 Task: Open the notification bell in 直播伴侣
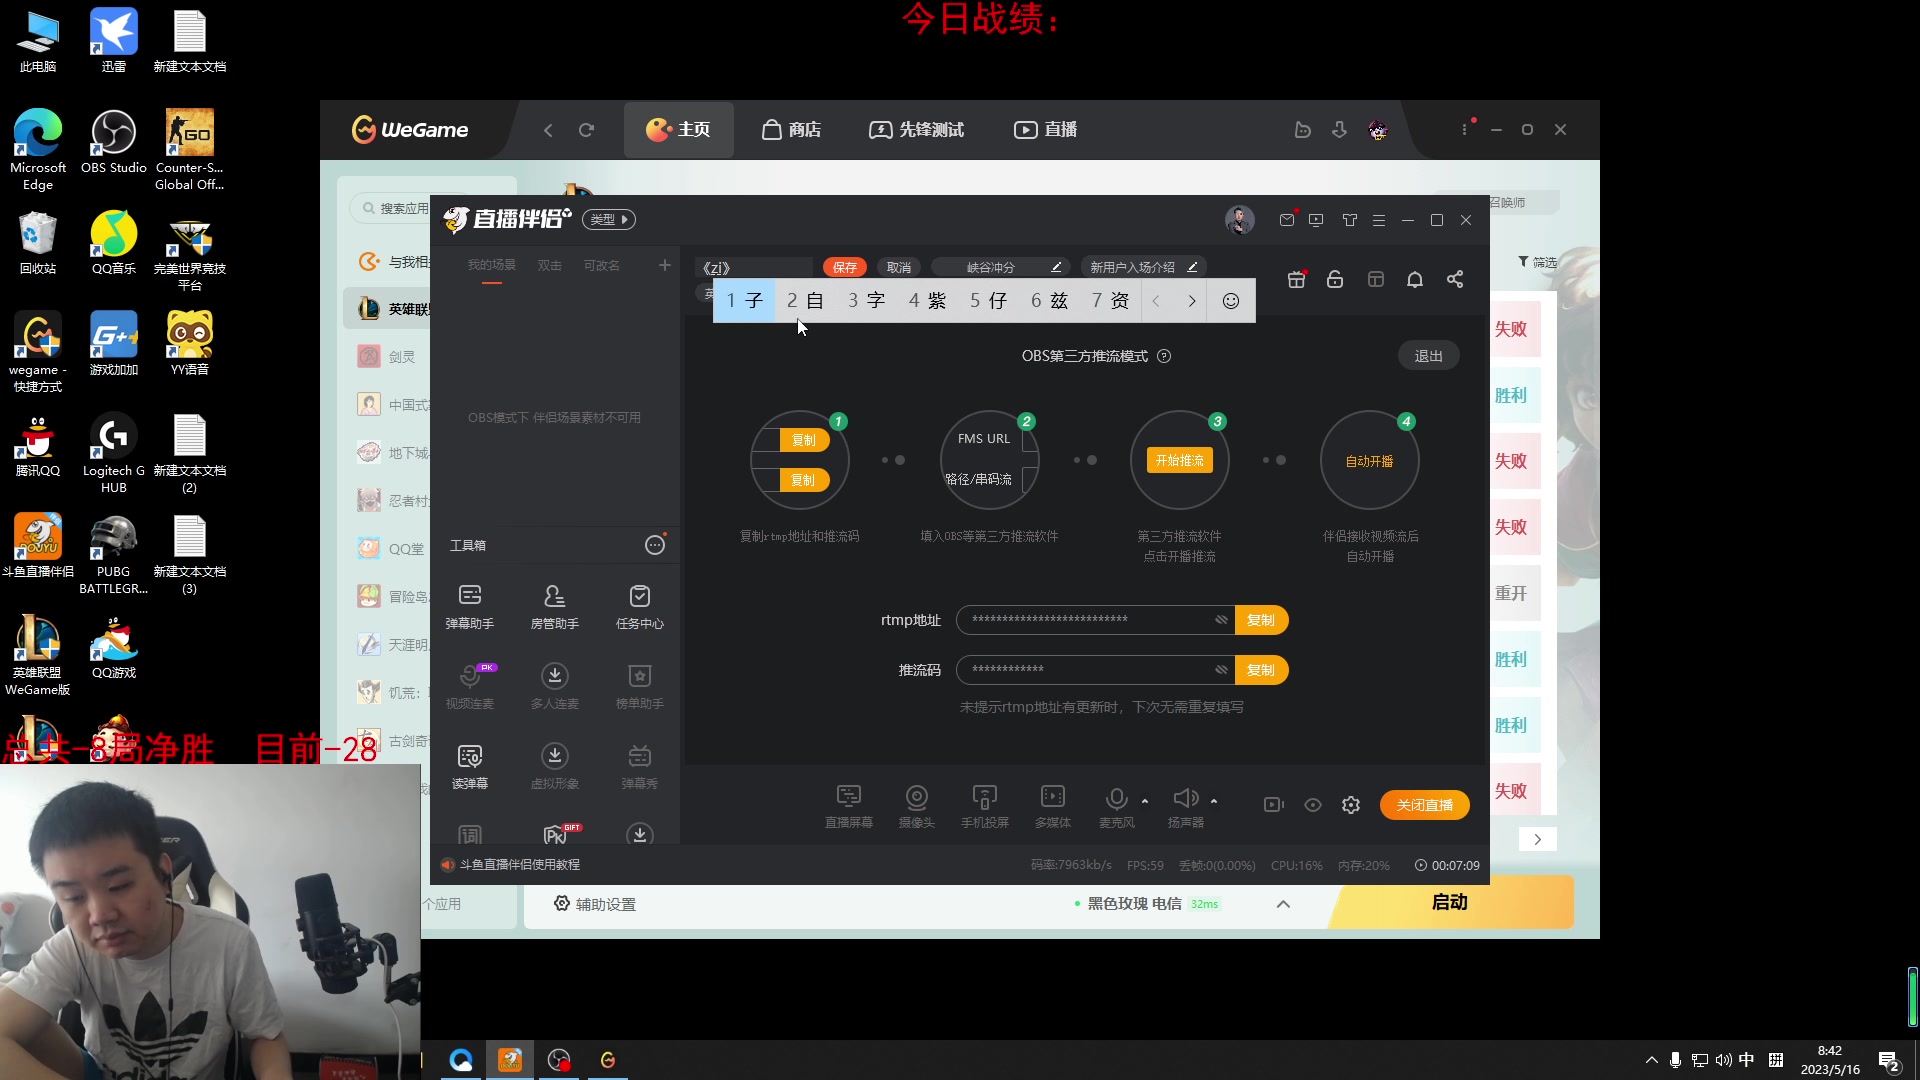click(x=1415, y=279)
